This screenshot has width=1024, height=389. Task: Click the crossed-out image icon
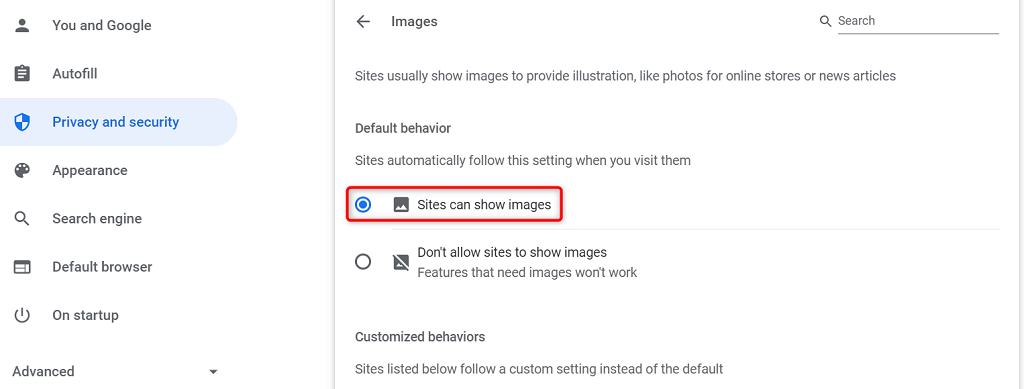401,262
